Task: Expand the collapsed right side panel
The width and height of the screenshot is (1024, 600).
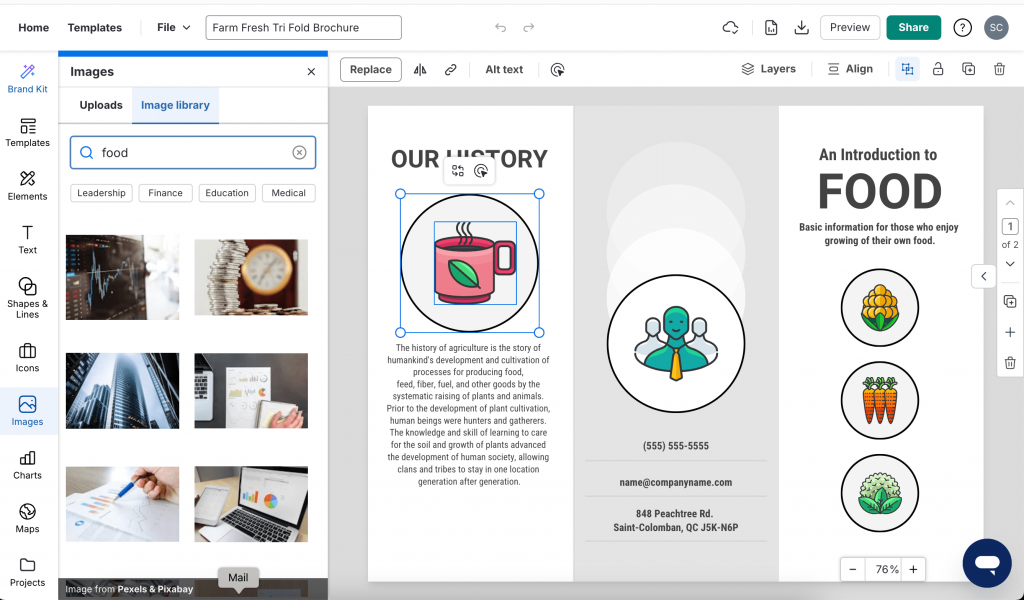Action: click(x=983, y=276)
